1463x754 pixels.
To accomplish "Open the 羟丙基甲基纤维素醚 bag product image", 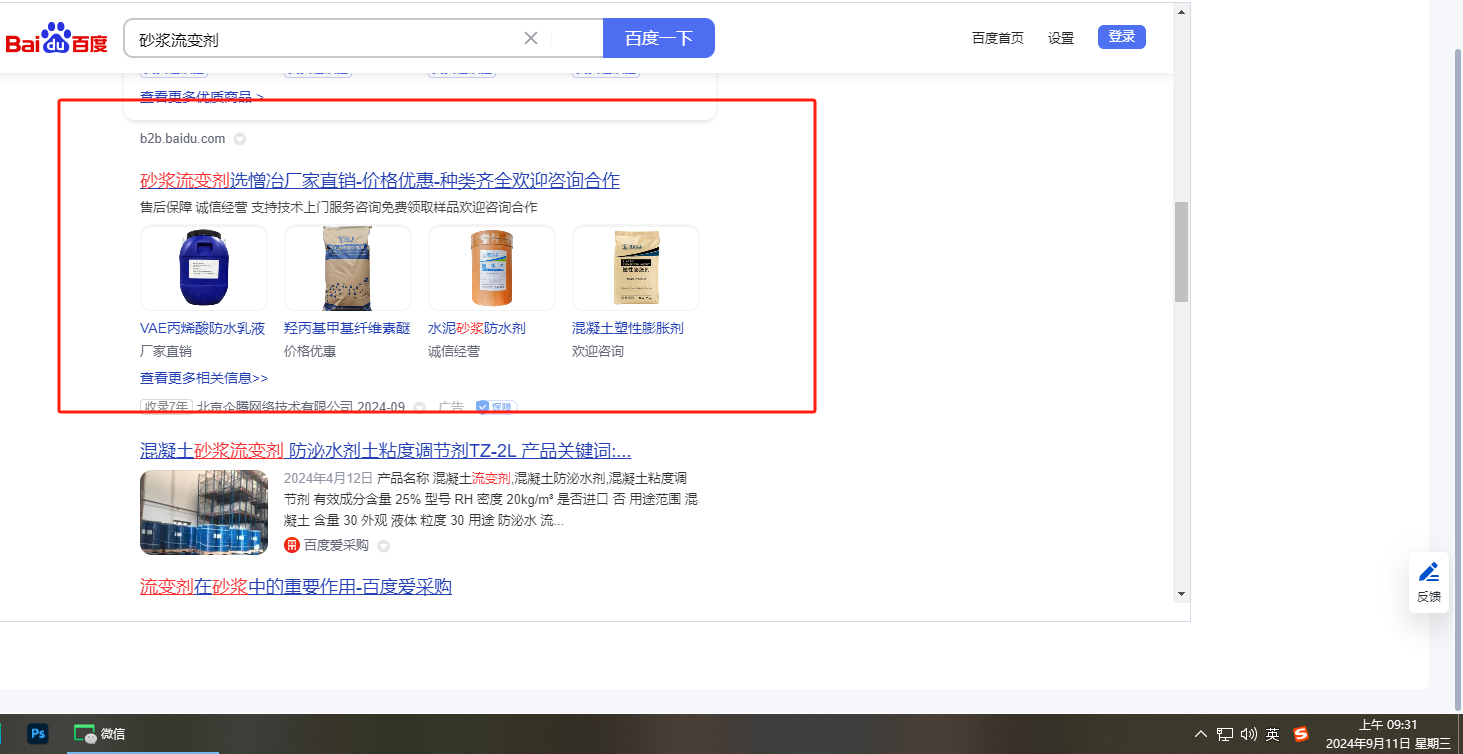I will tap(348, 267).
